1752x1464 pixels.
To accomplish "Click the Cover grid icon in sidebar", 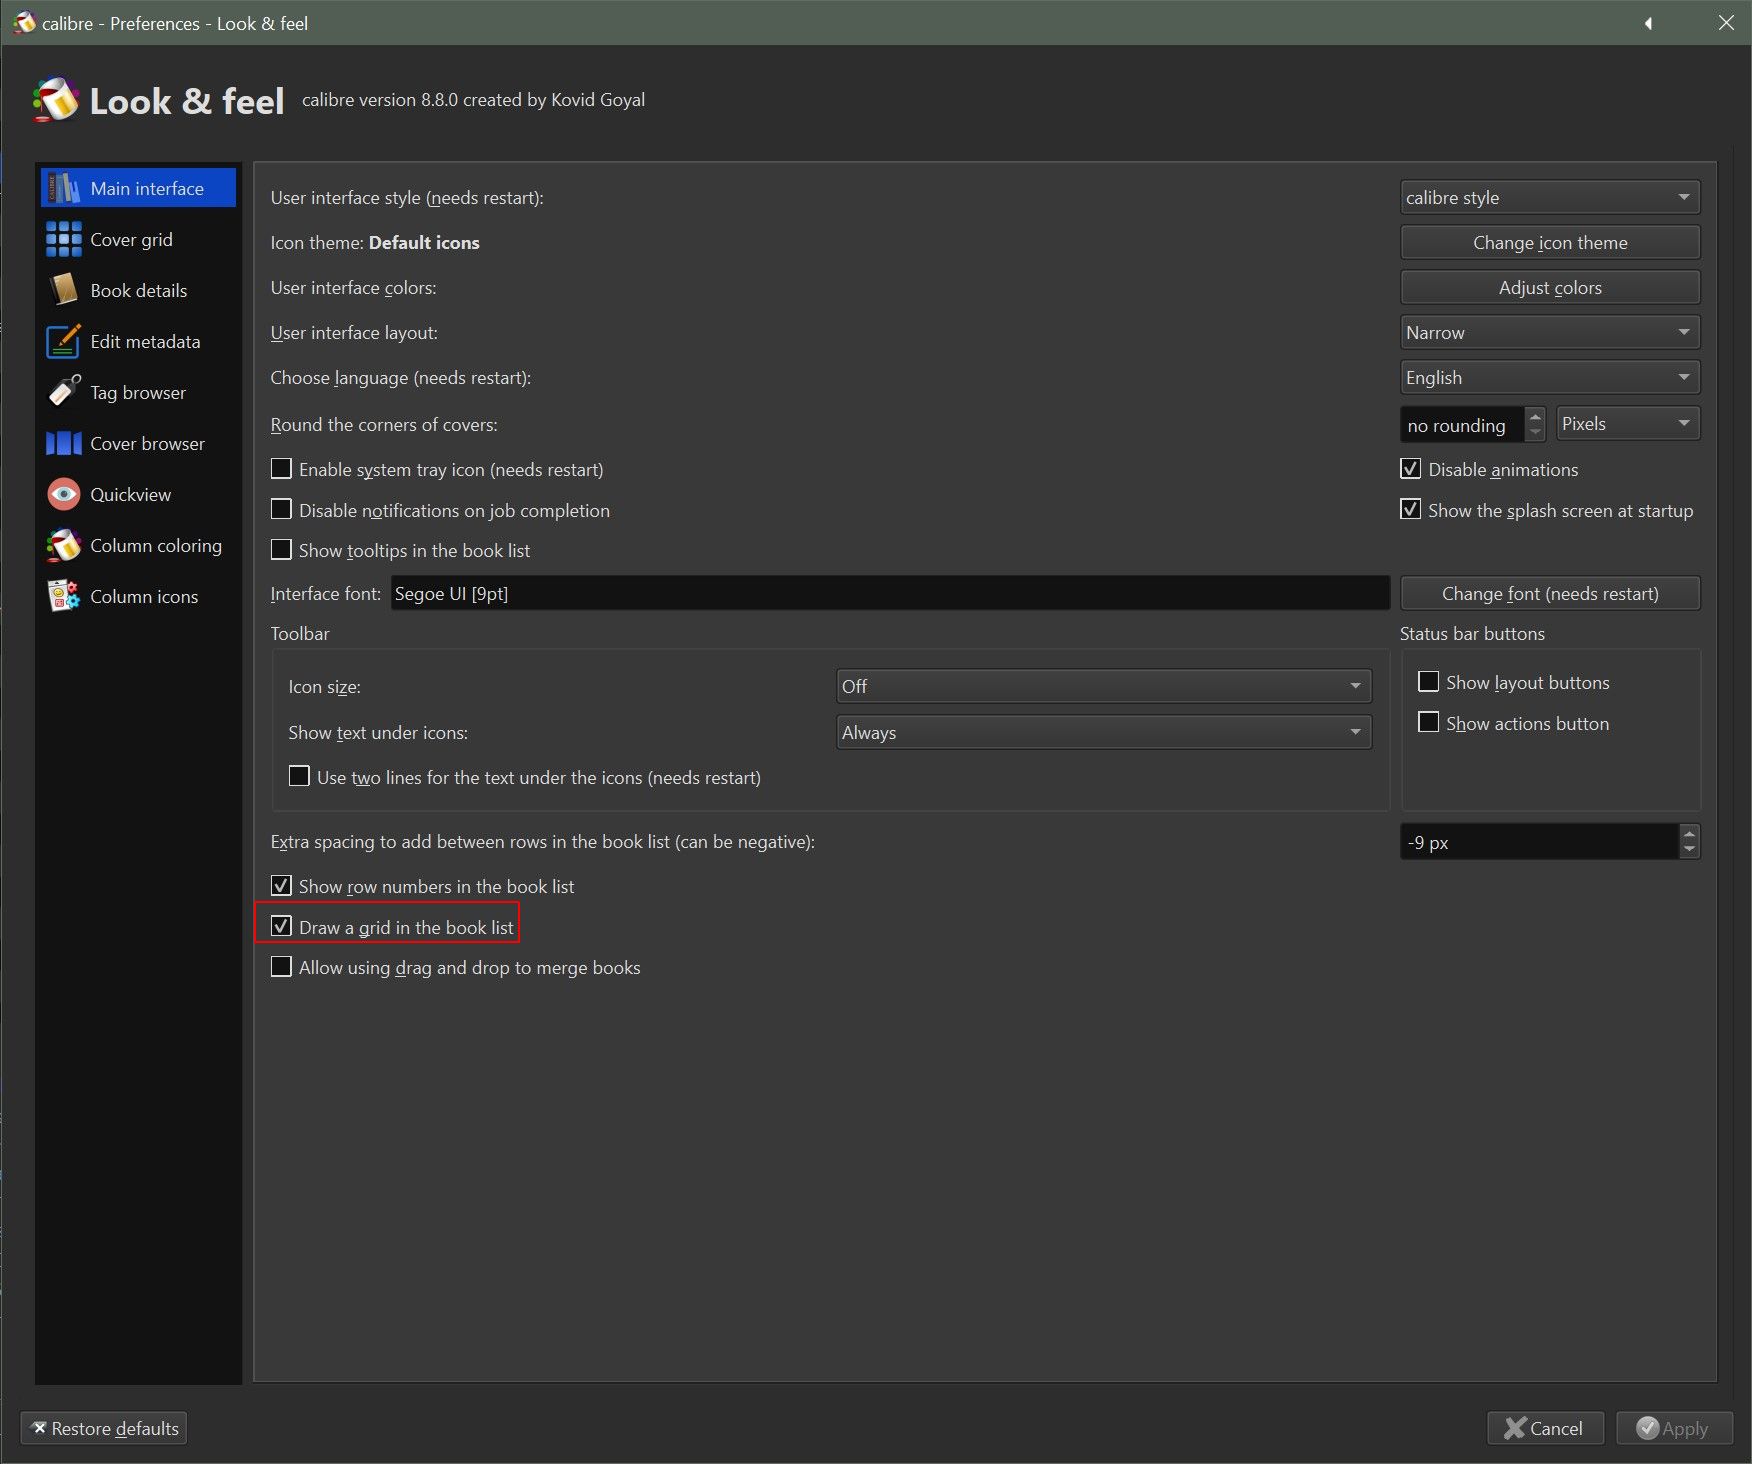I will tap(64, 240).
